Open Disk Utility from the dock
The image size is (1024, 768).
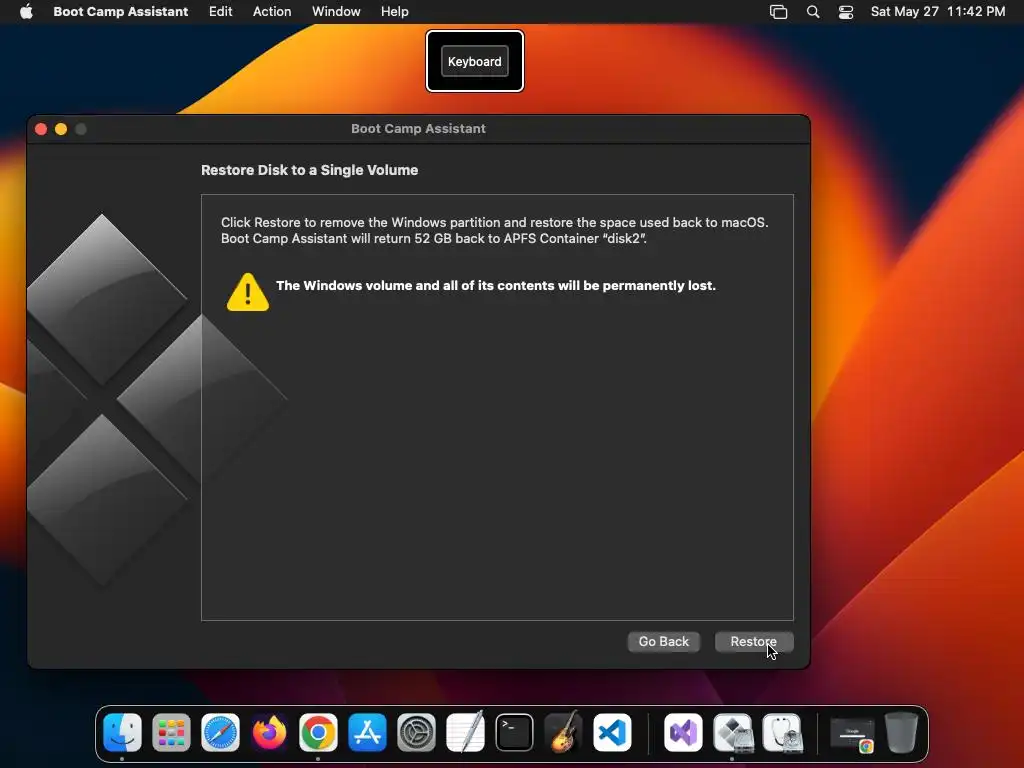click(781, 732)
